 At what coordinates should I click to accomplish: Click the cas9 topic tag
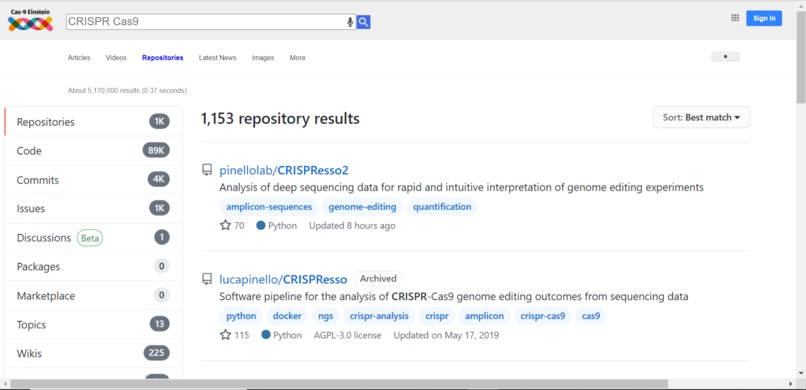[x=591, y=316]
